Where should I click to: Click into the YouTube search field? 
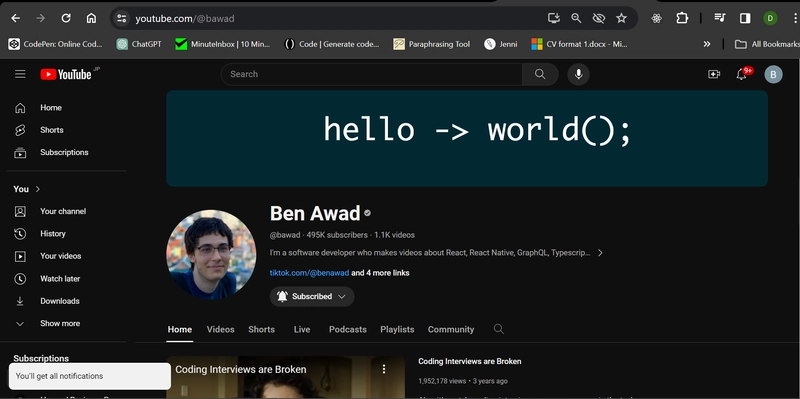(371, 74)
